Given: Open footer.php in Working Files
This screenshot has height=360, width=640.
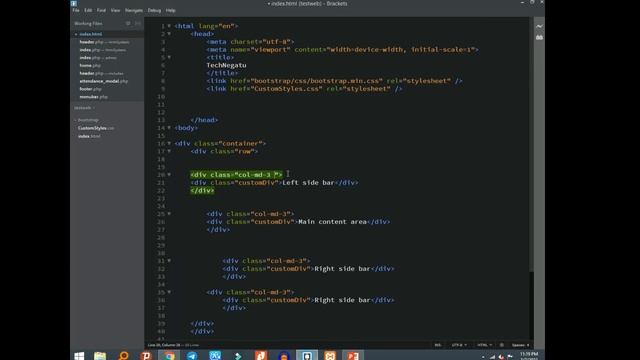Looking at the screenshot, I should (90, 89).
